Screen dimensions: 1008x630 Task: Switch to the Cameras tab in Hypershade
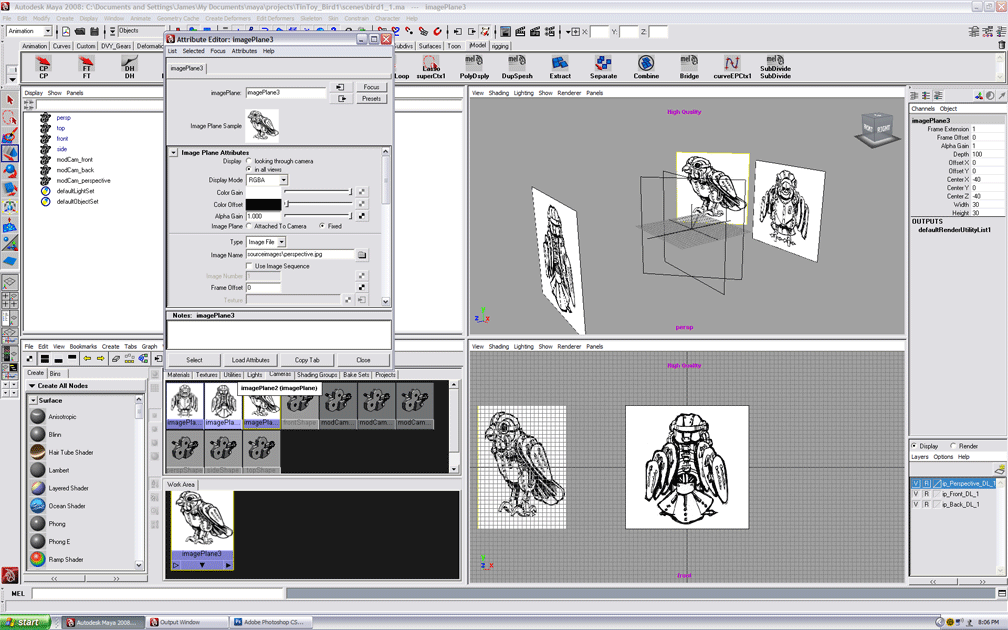tap(280, 374)
